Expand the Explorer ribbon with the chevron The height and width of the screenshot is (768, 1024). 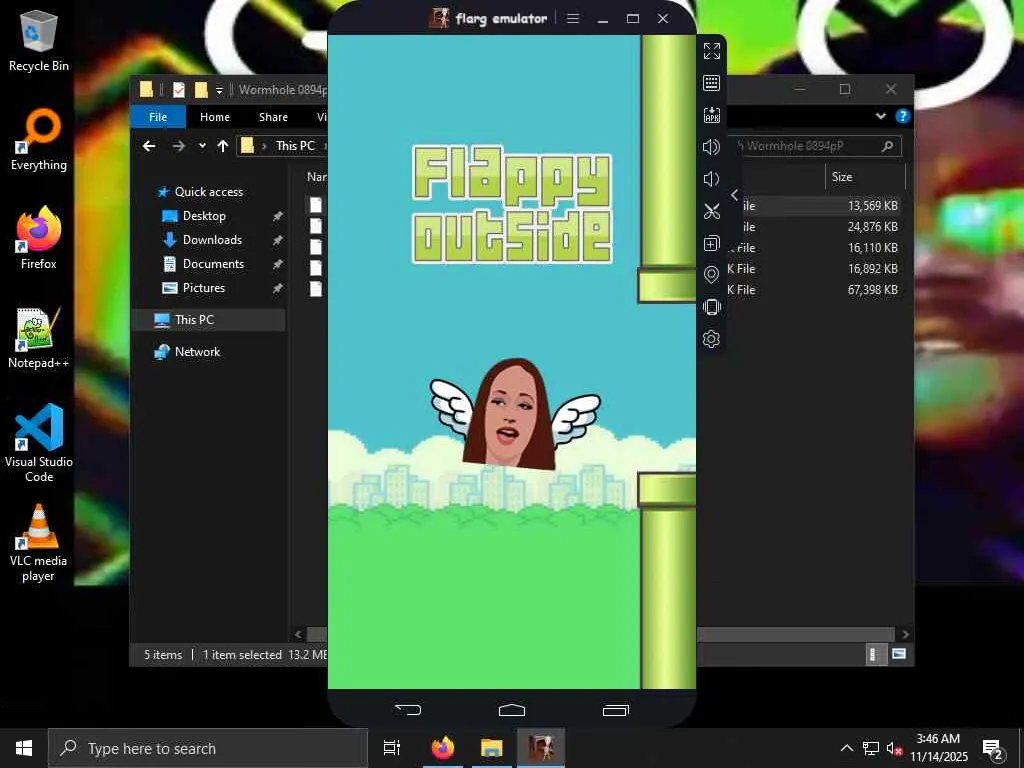(881, 116)
